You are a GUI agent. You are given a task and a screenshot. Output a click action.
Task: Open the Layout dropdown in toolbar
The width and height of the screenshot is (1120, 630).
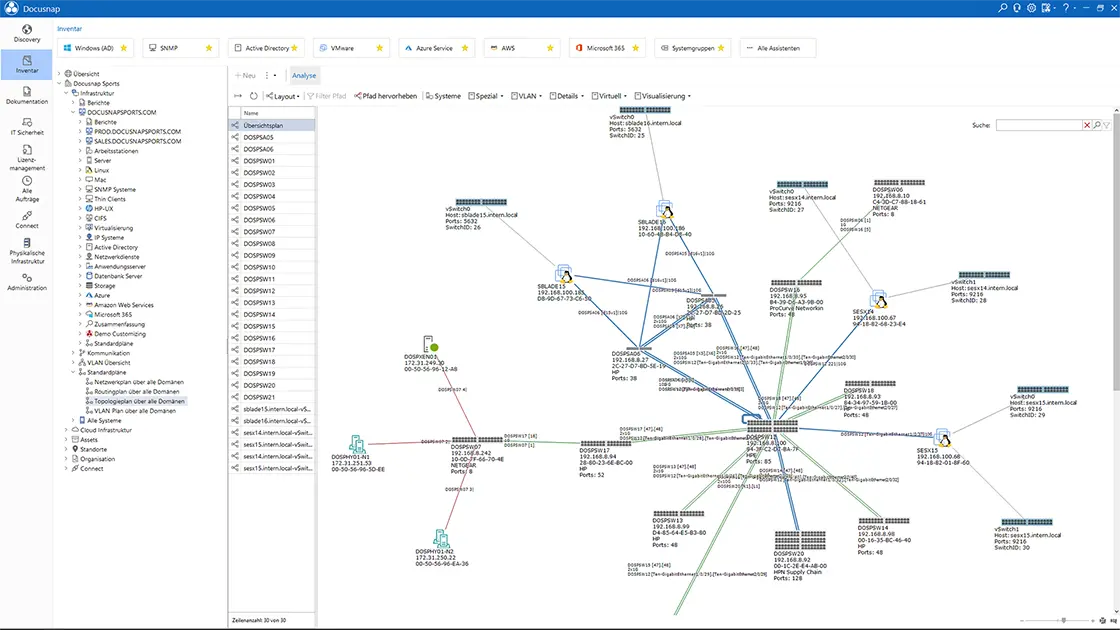pyautogui.click(x=283, y=96)
